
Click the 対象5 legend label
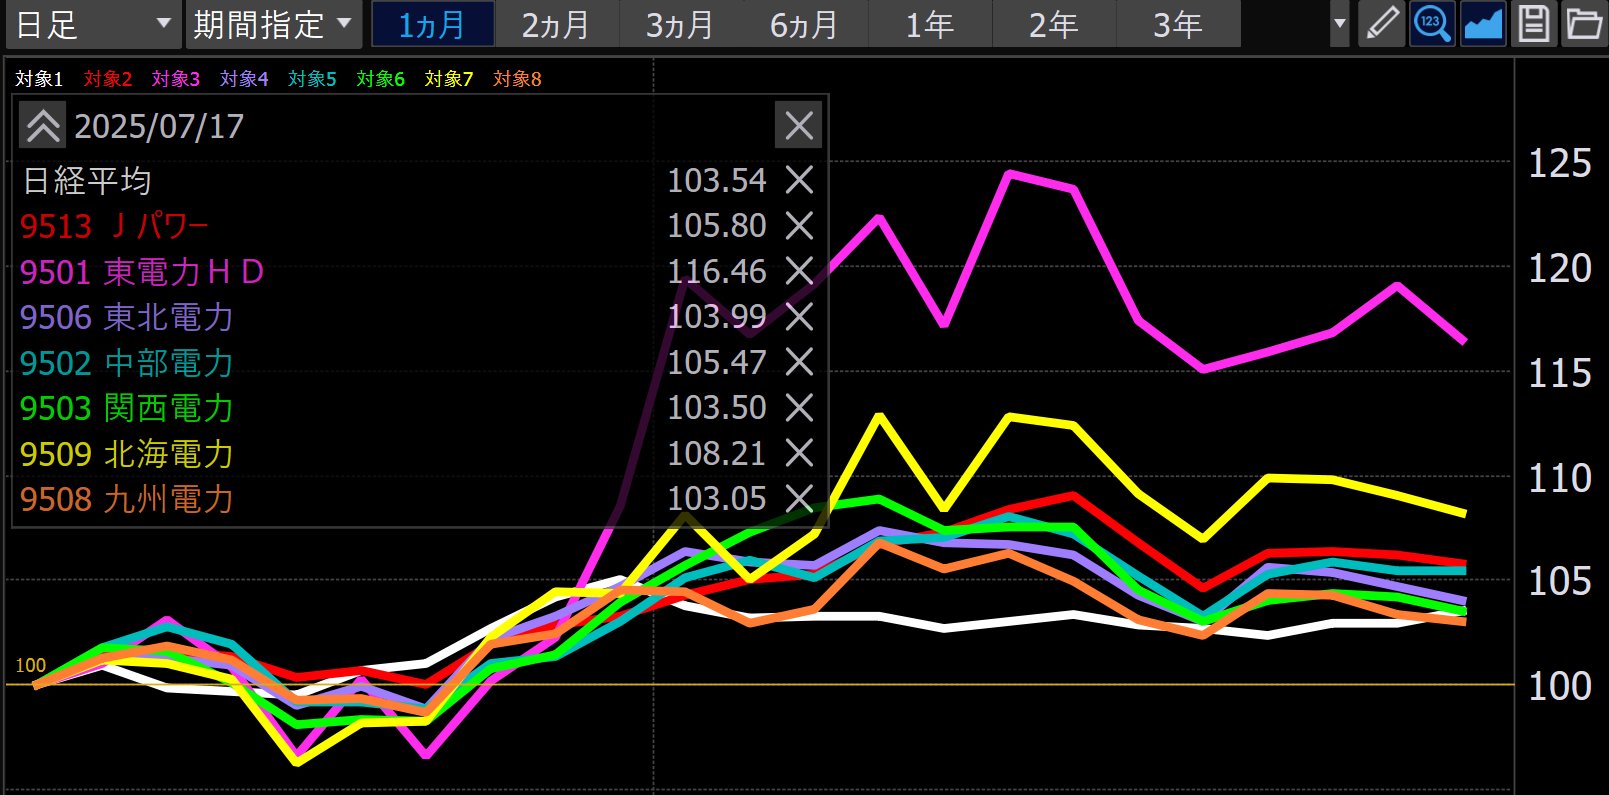point(312,79)
